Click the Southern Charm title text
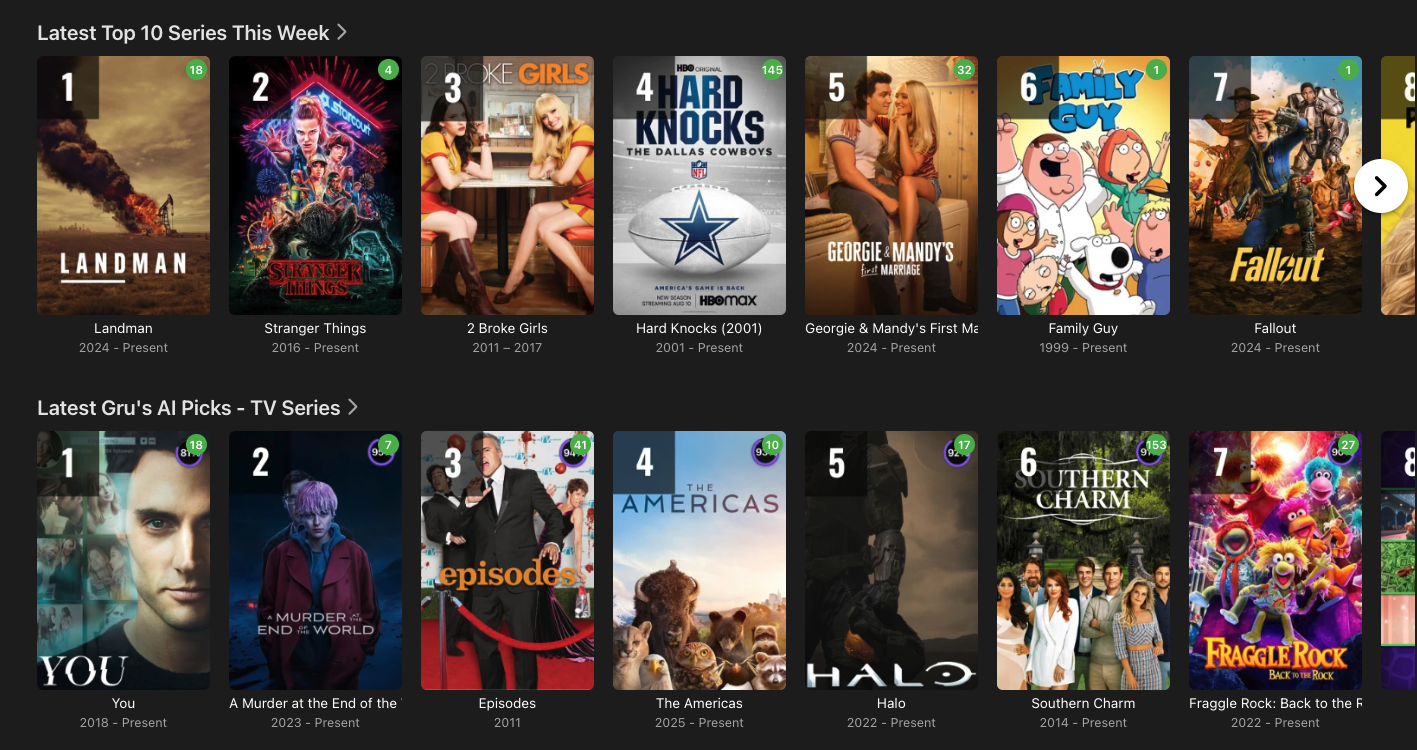1417x750 pixels. click(1083, 703)
